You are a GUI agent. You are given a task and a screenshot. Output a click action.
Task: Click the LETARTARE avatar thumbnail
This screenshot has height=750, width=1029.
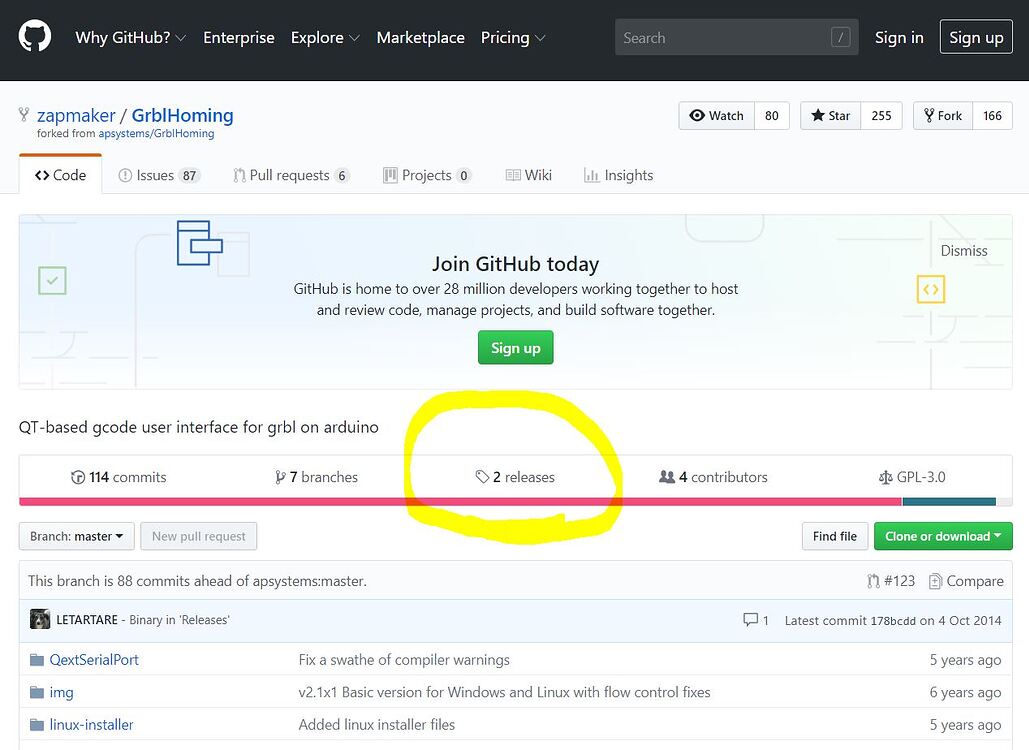coord(40,620)
